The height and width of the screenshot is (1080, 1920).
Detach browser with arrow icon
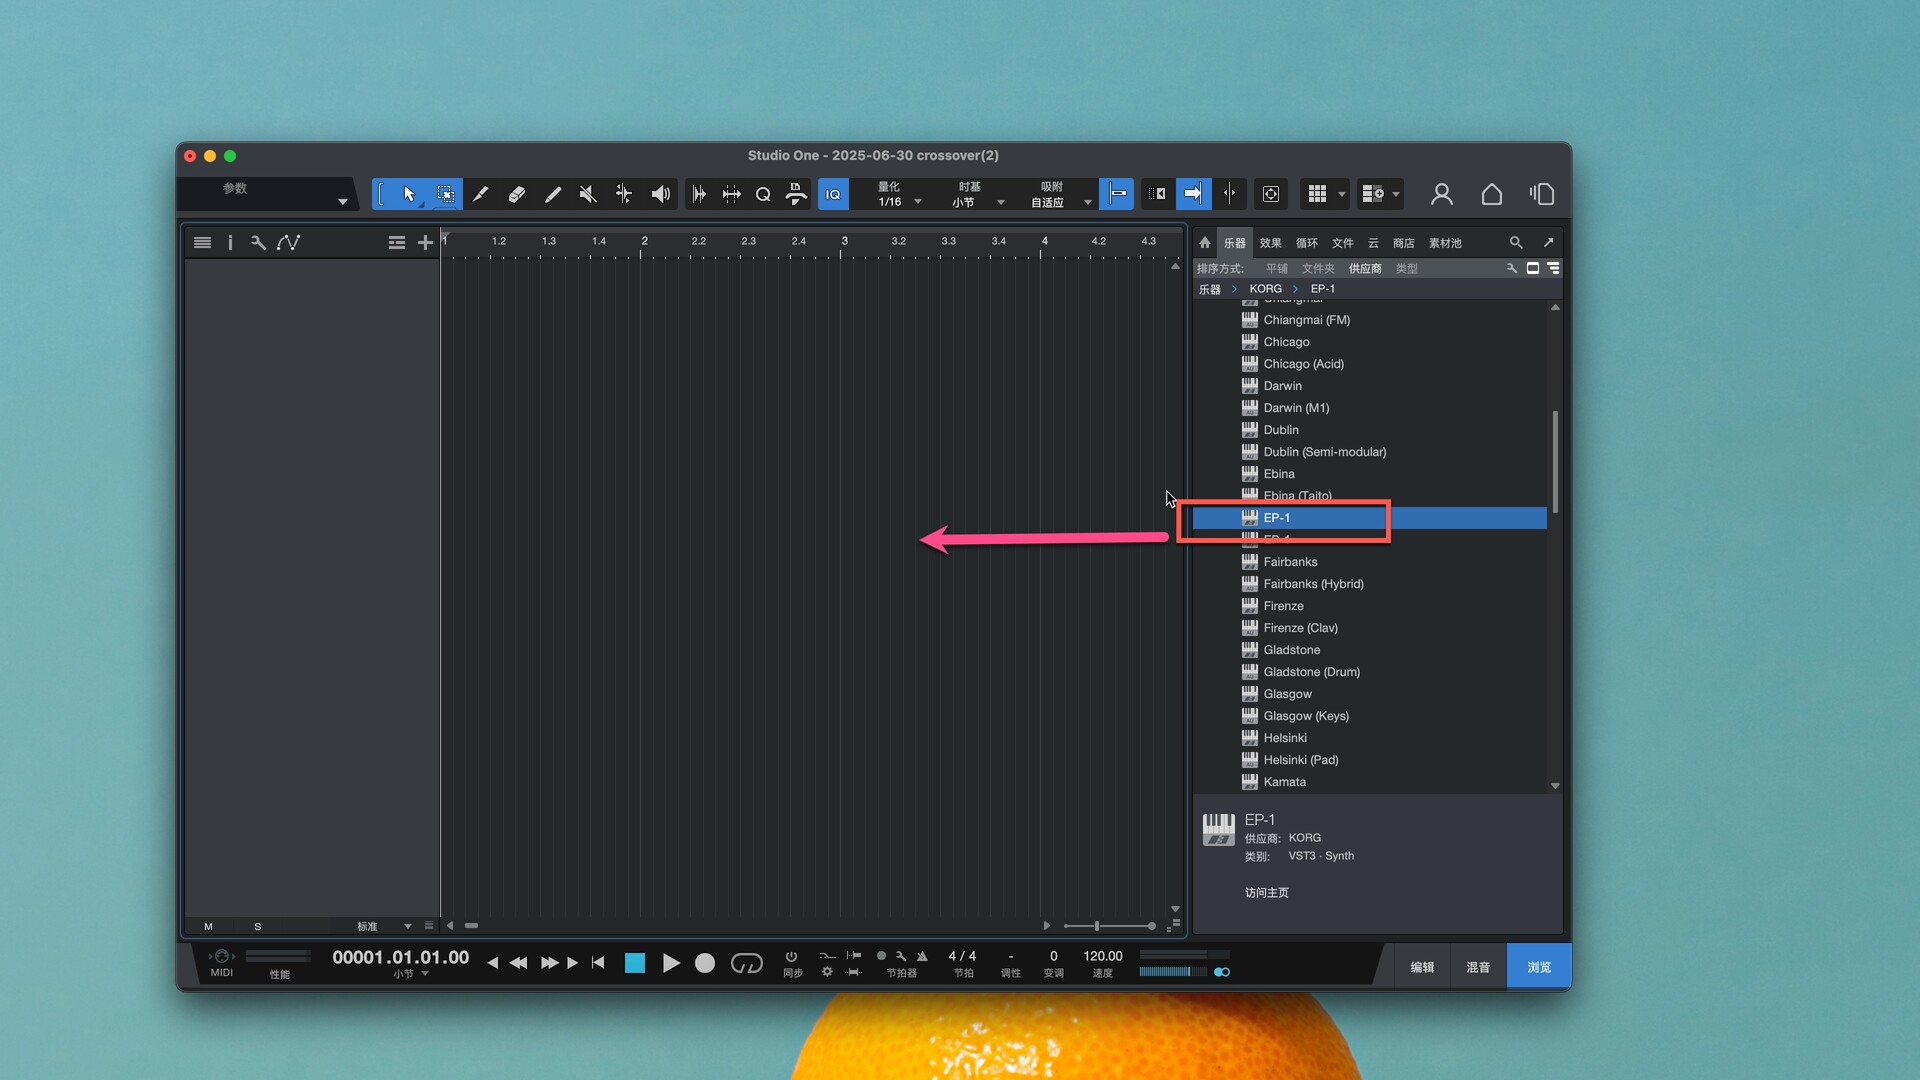click(x=1548, y=242)
